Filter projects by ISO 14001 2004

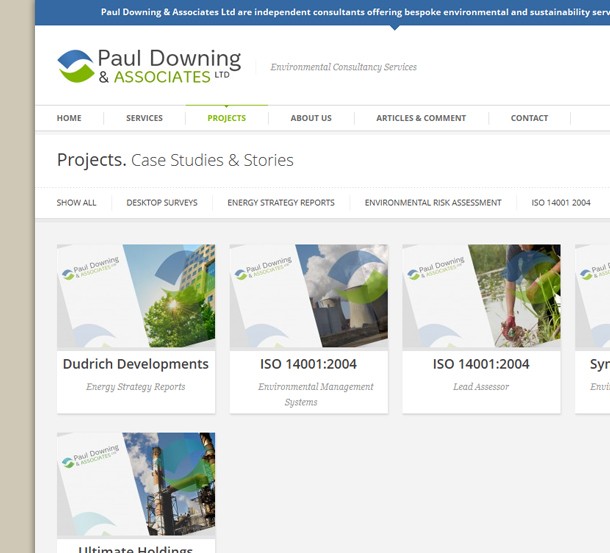click(x=561, y=203)
